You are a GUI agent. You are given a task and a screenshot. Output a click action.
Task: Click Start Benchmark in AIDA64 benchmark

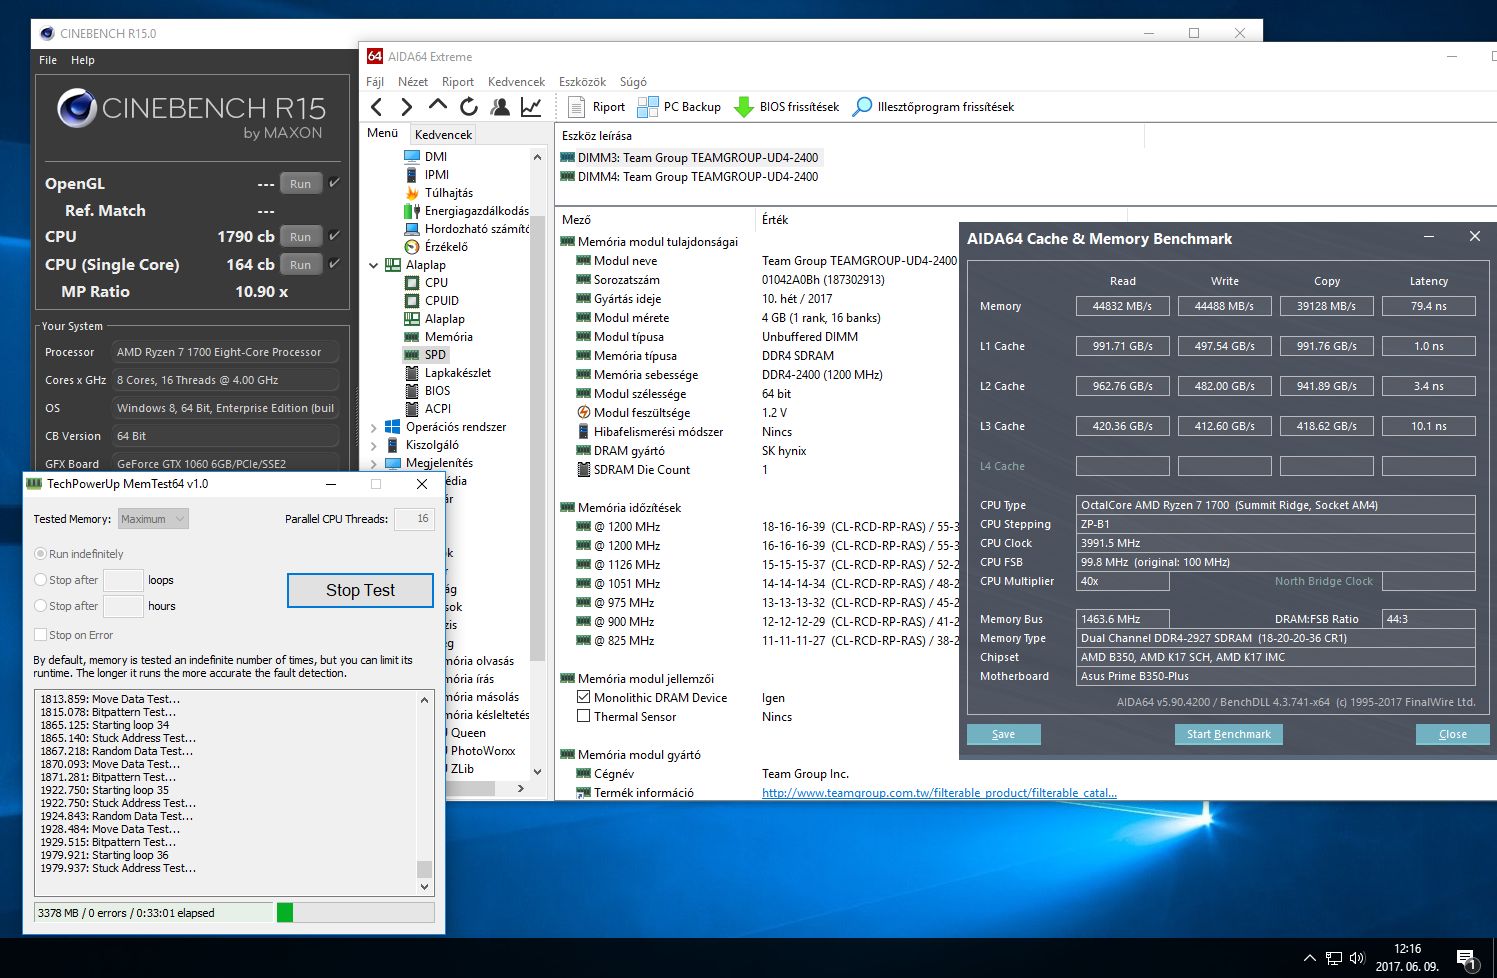[1228, 734]
